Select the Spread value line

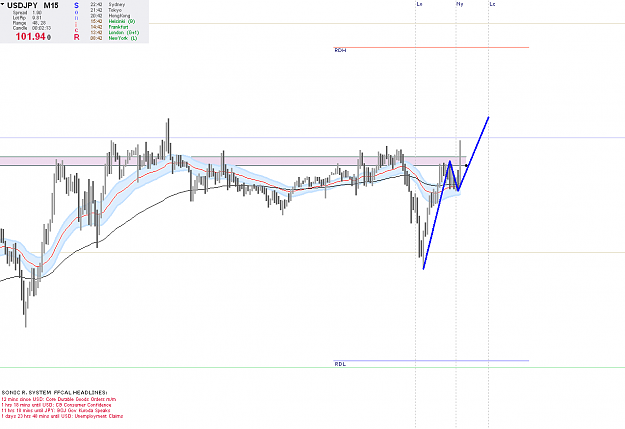[x=27, y=13]
